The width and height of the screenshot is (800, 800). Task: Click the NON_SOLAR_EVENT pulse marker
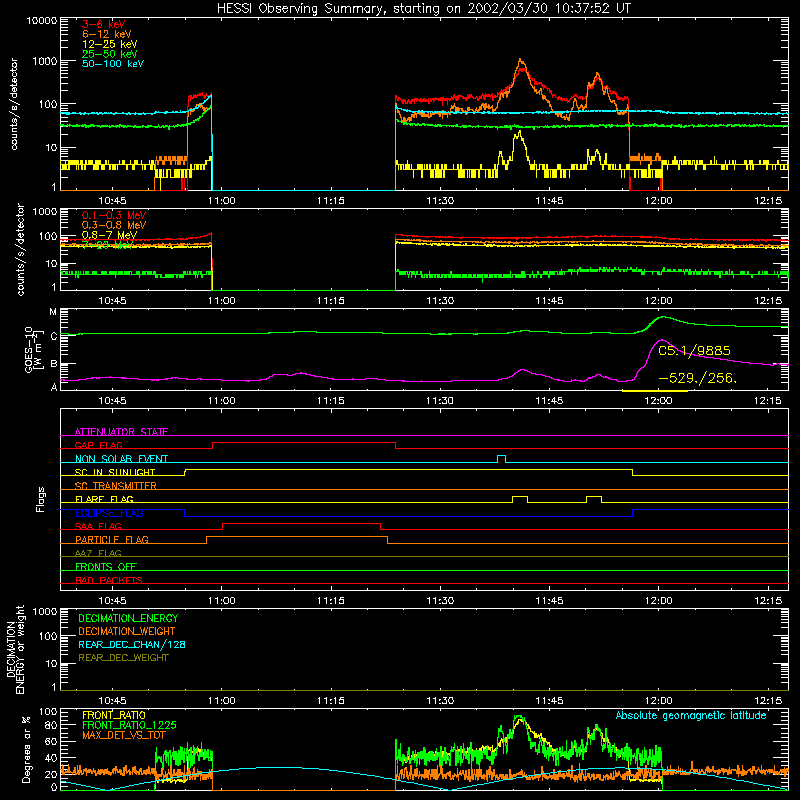(502, 459)
